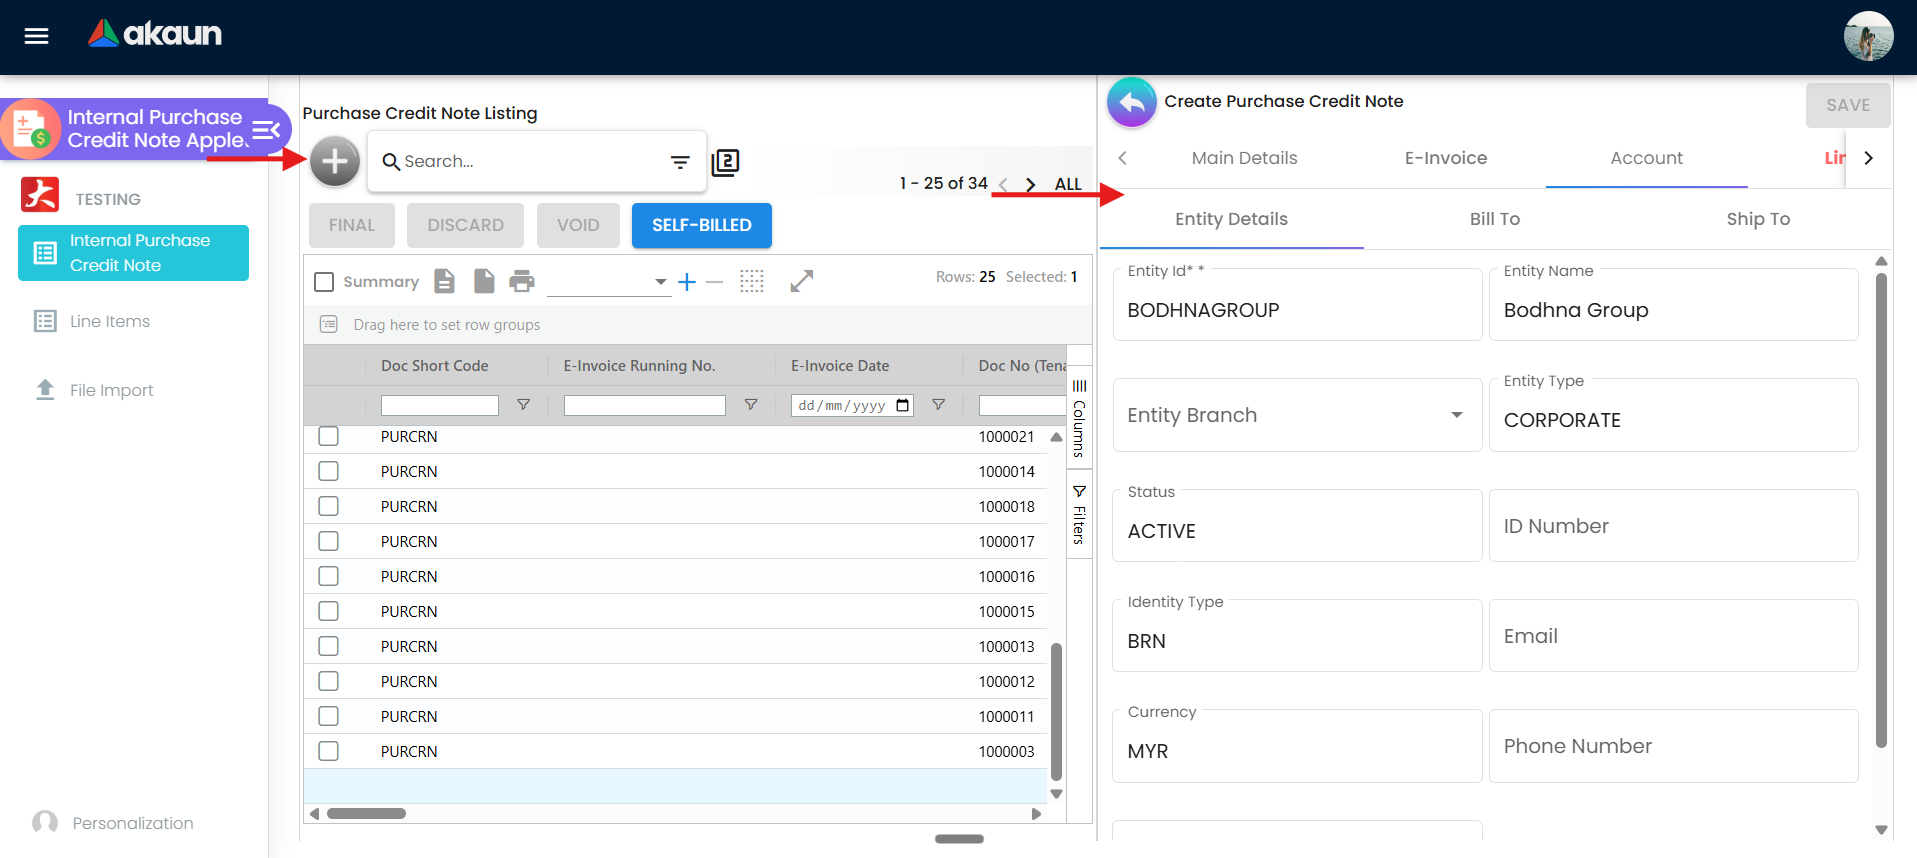Export listing as document icon
Screen dimensions: 1917x858
(445, 281)
